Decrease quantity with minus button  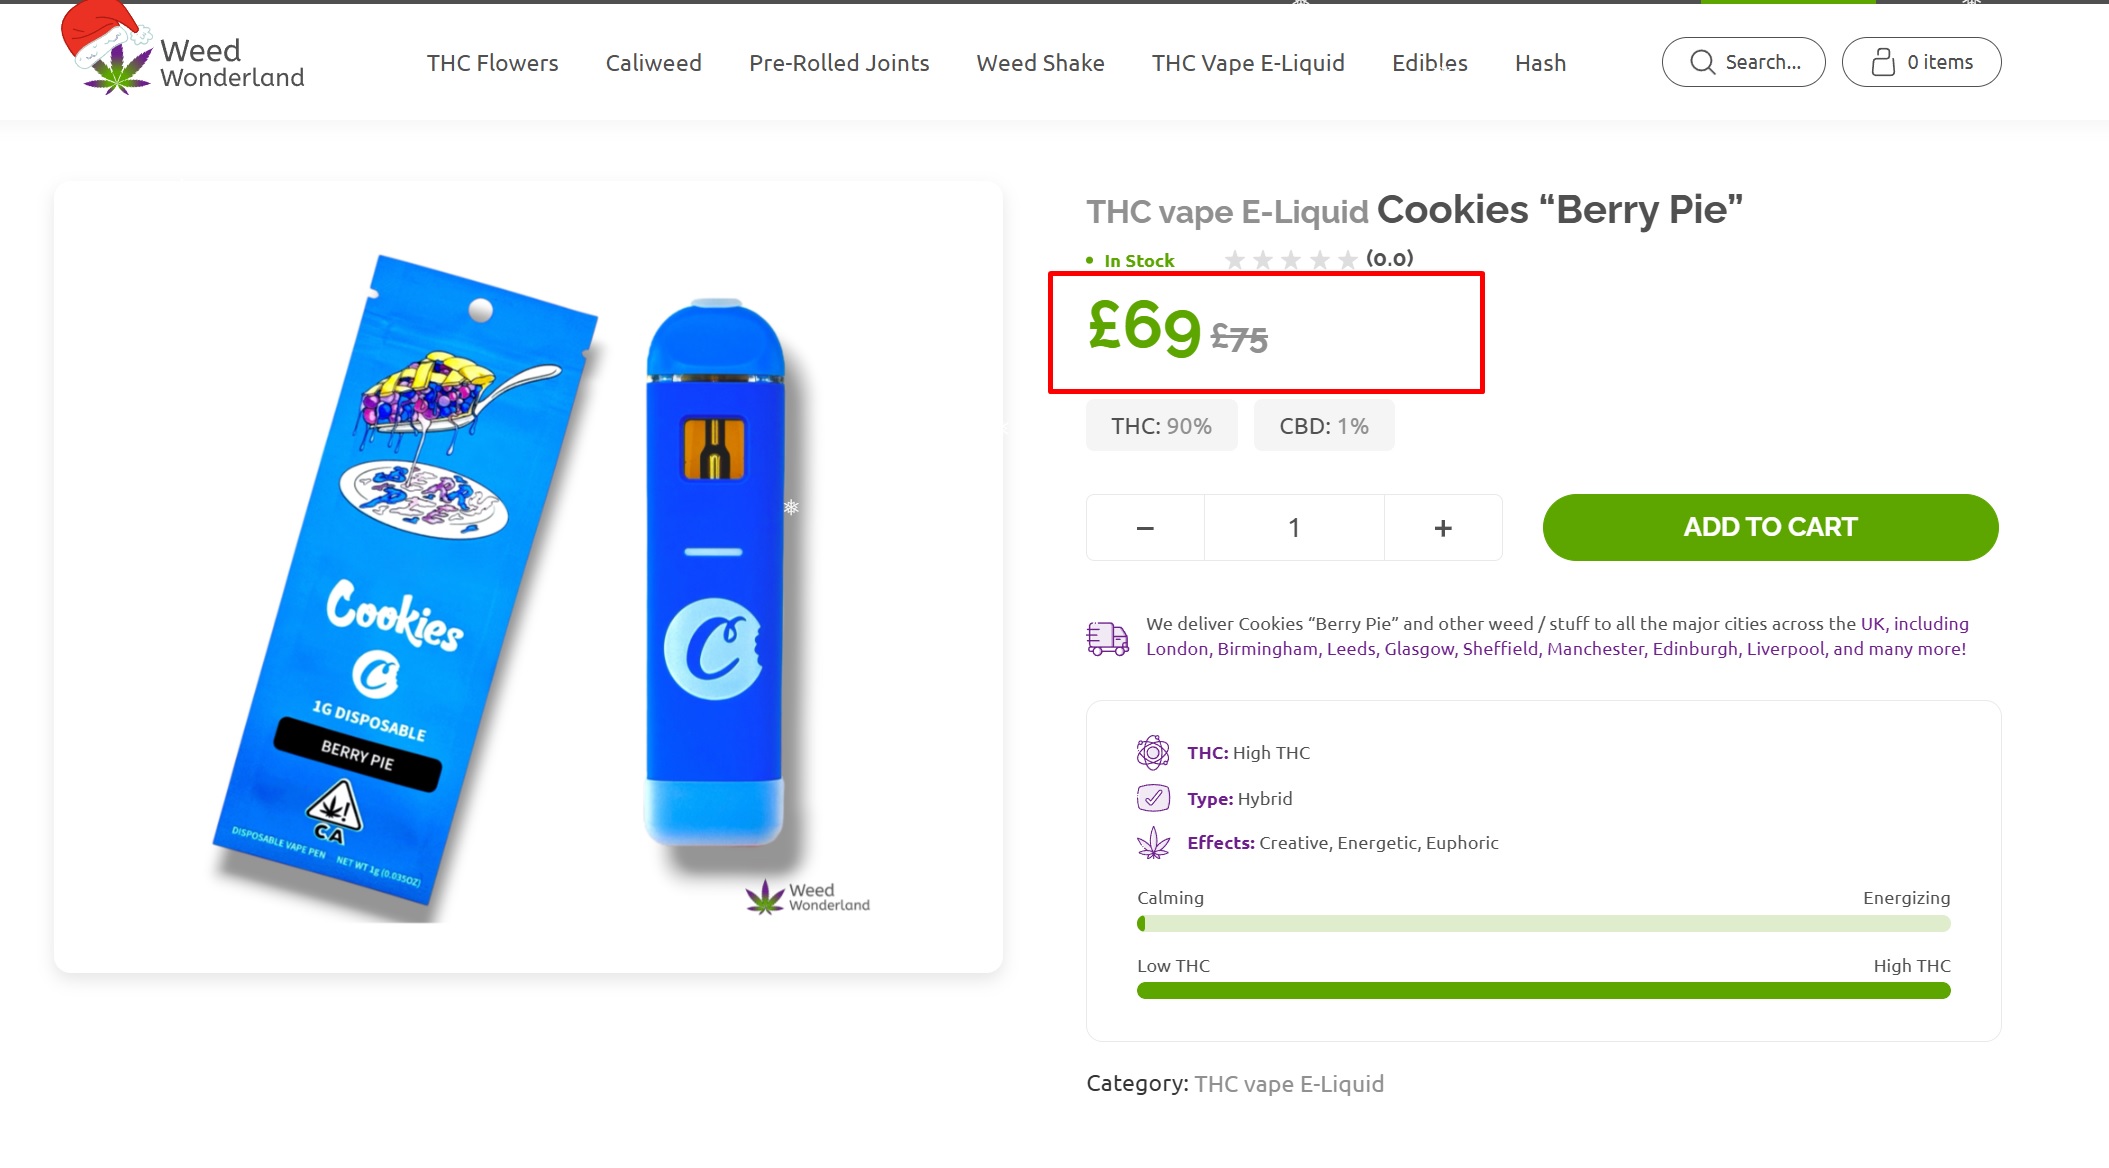pyautogui.click(x=1145, y=528)
